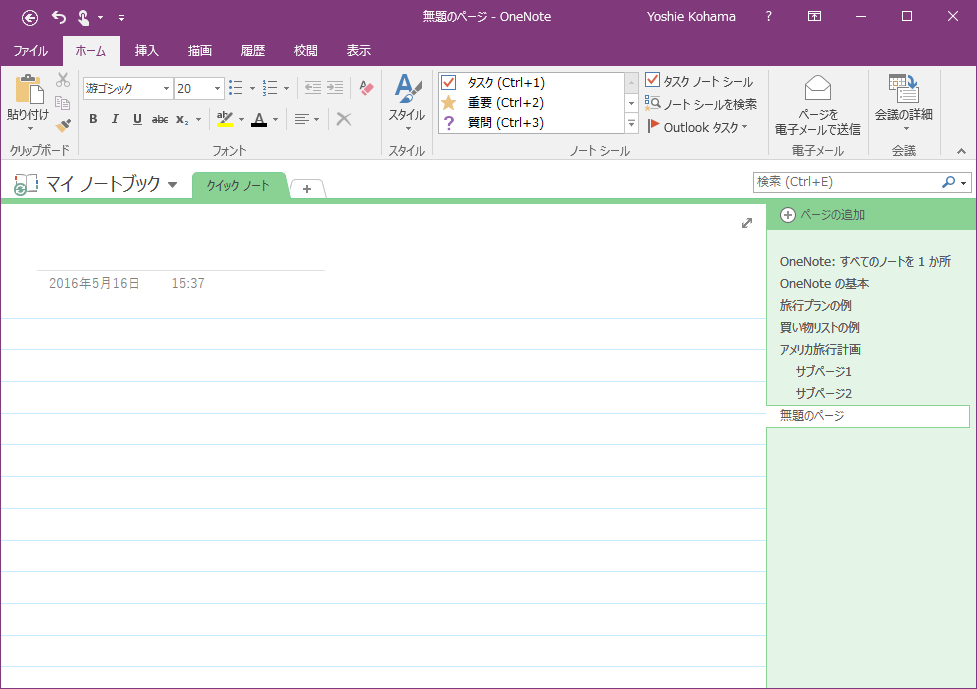Screen dimensions: 977x689
Task: Toggle underline formatting
Action: coord(137,119)
